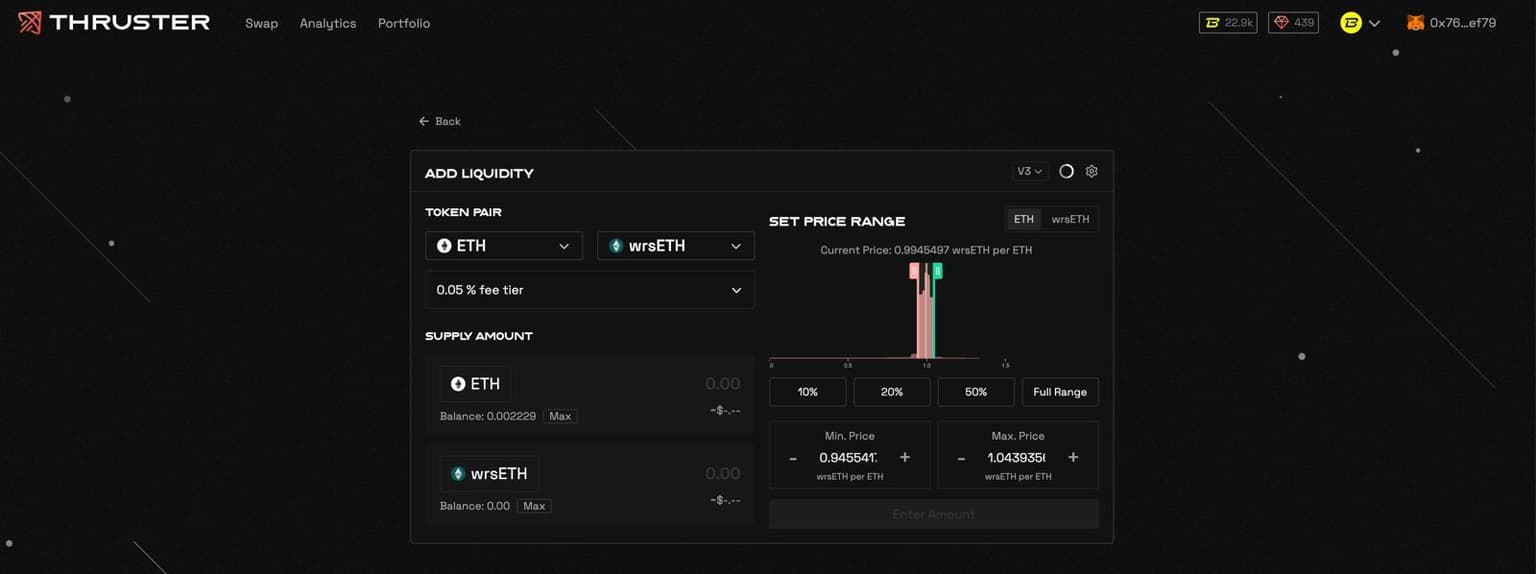Viewport: 1536px width, 574px height.
Task: Select the Full Range preset
Action: 1059,392
